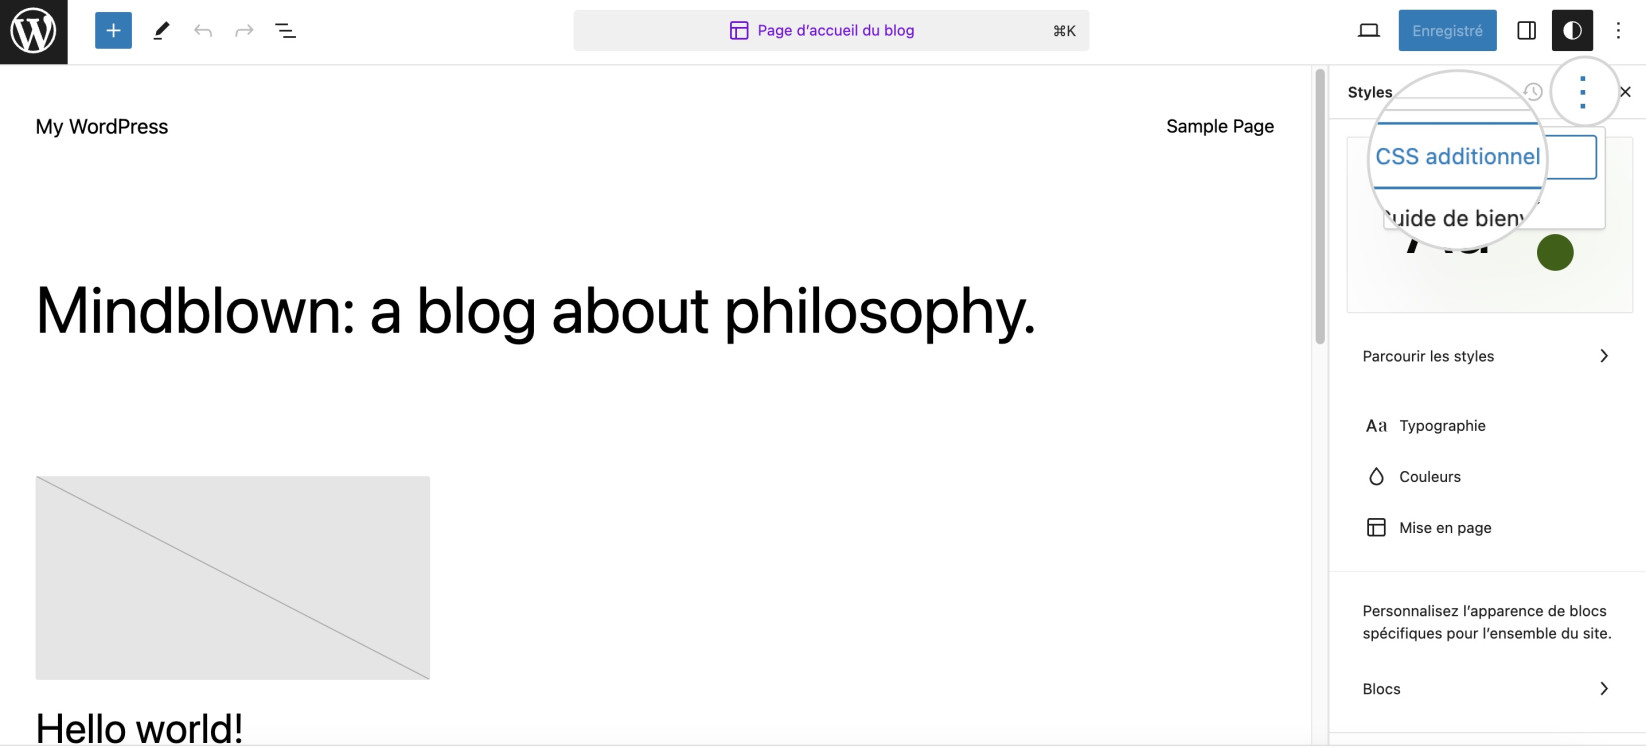
Task: Toggle the Styles half-circle panel button
Action: (x=1572, y=31)
